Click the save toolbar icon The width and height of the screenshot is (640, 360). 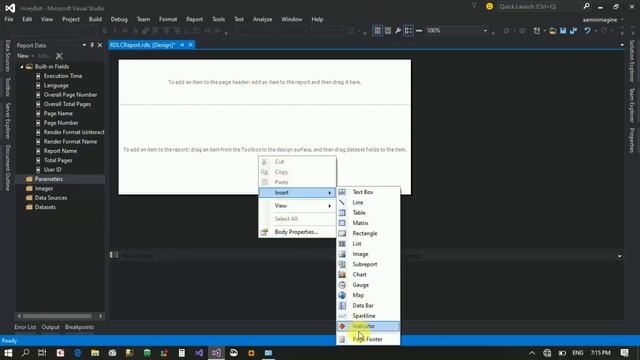(x=563, y=31)
